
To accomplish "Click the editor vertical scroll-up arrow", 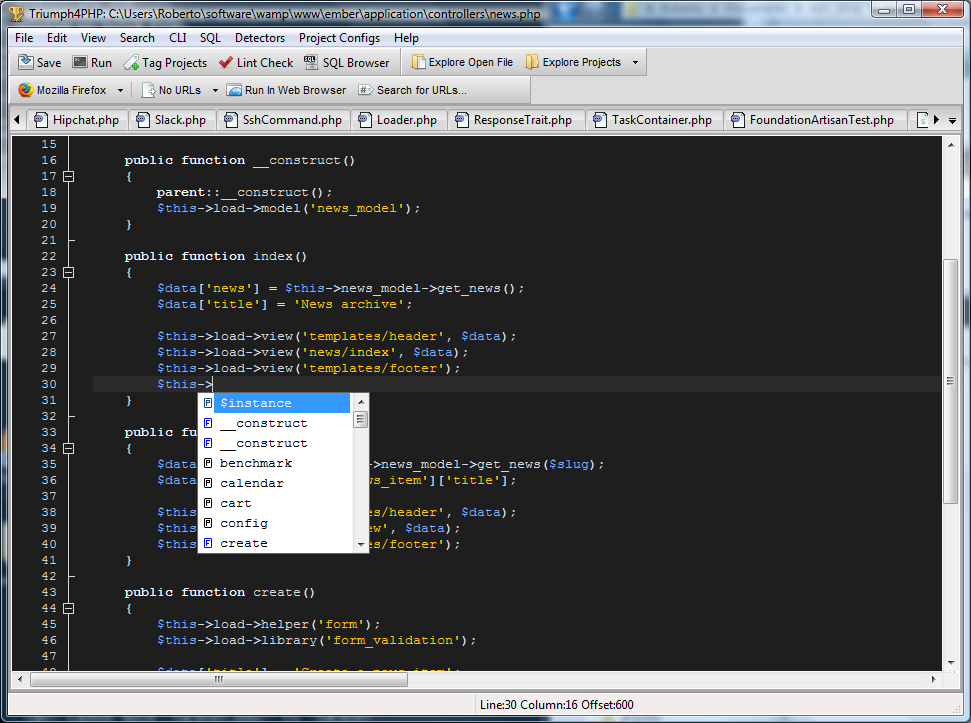I will coord(951,145).
